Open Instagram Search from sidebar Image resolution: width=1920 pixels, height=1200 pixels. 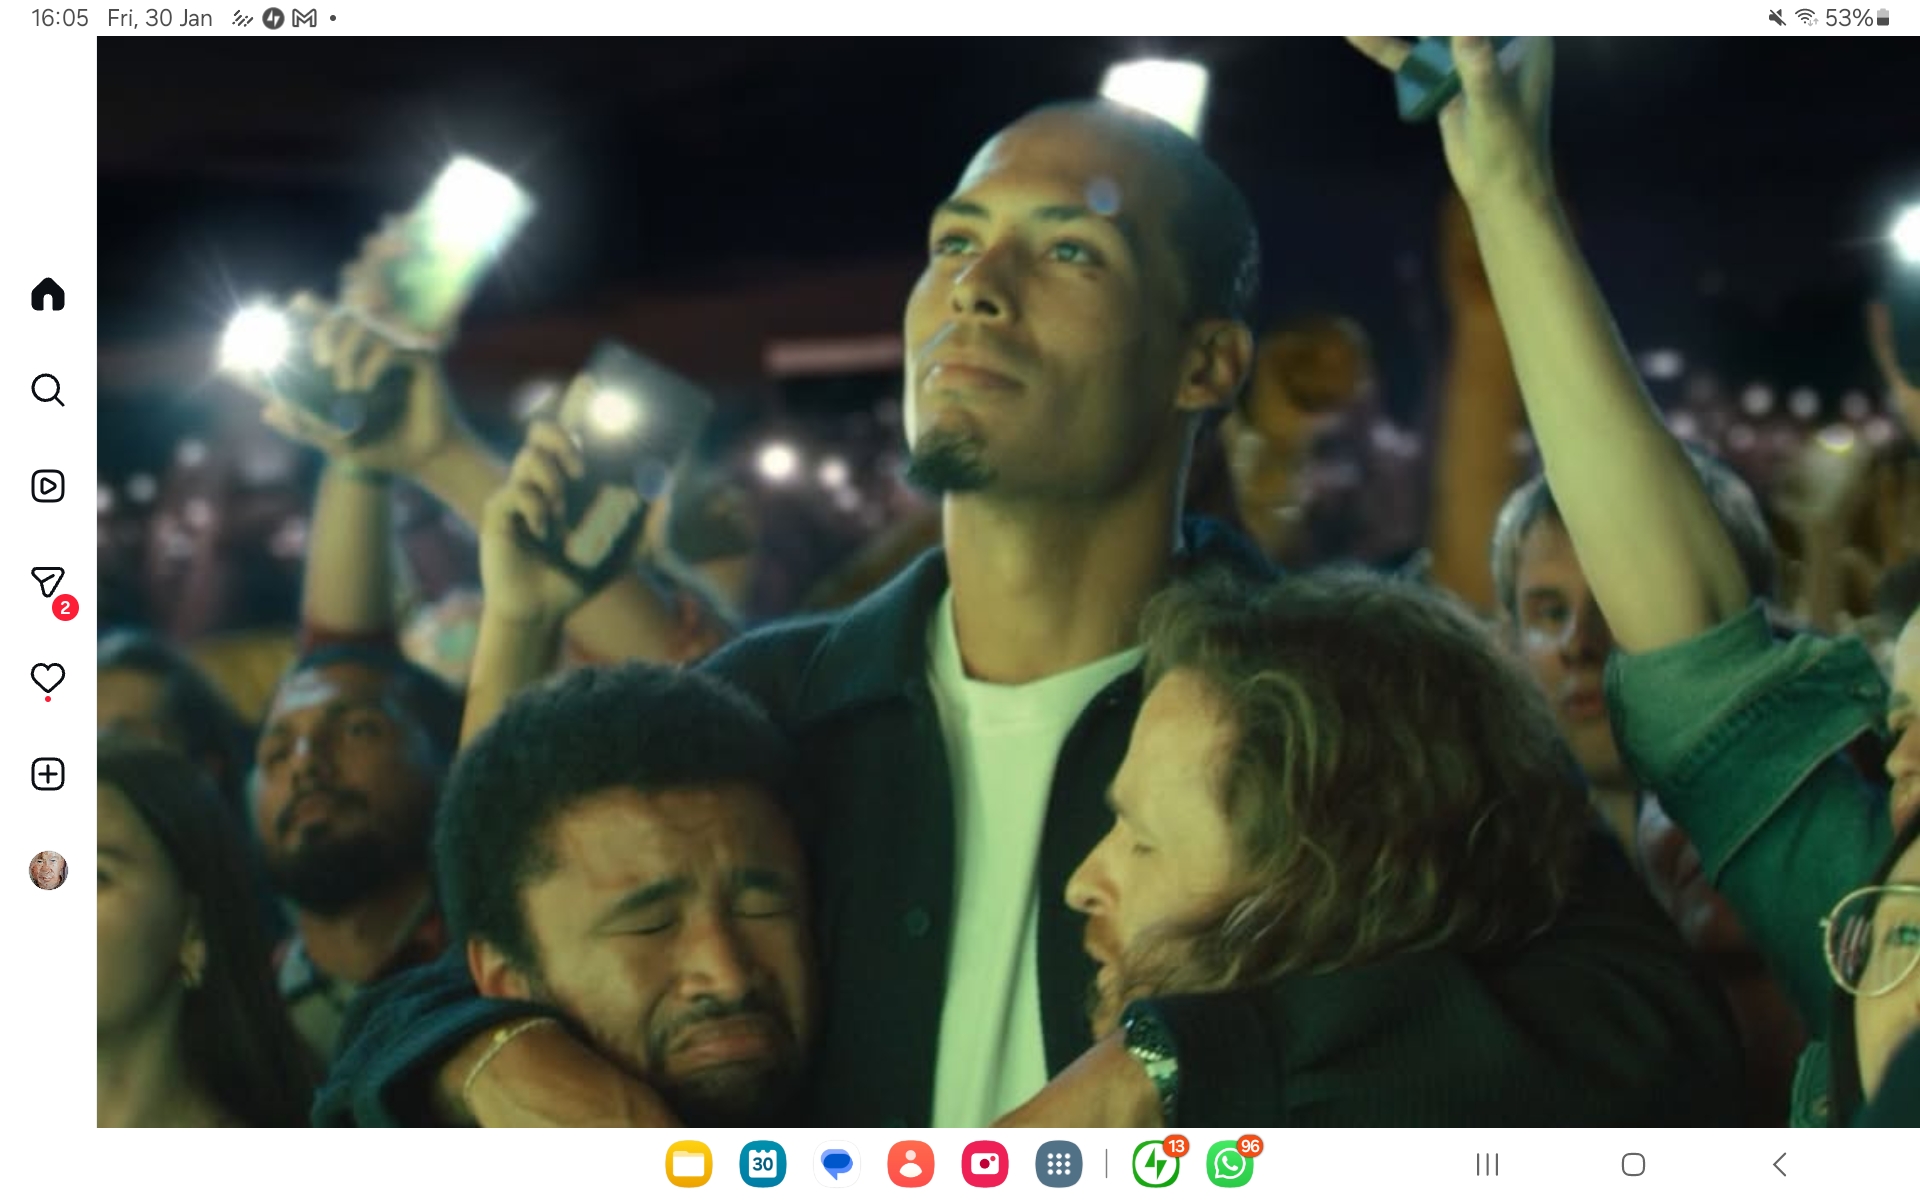tap(48, 390)
